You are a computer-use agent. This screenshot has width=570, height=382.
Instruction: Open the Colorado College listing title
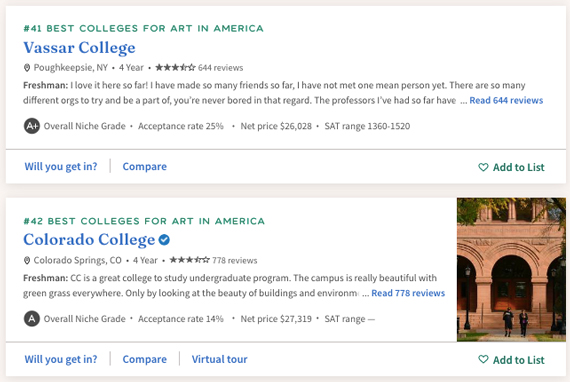(89, 240)
